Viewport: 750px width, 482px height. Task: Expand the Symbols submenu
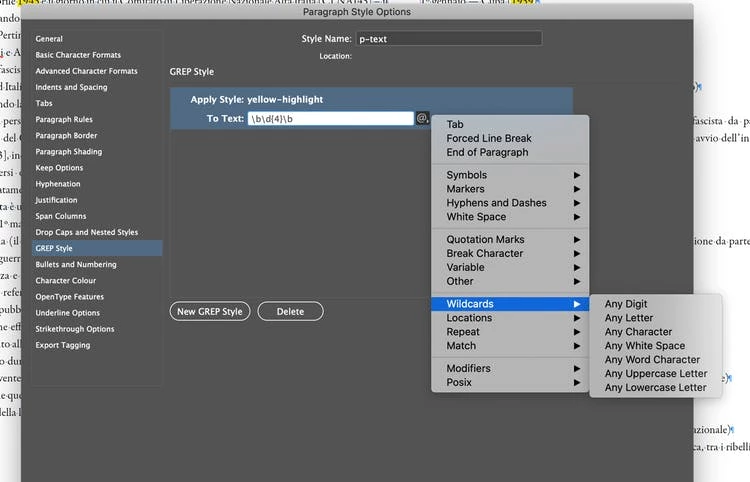pyautogui.click(x=510, y=175)
